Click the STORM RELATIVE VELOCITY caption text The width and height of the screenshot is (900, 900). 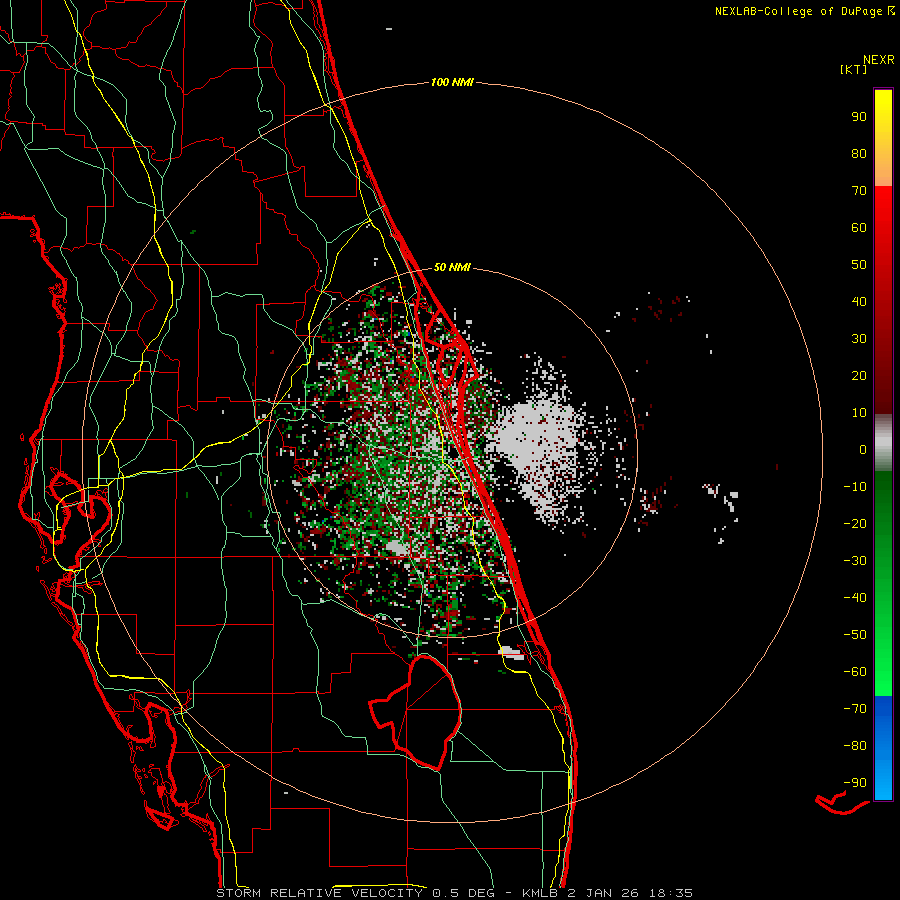coord(319,893)
